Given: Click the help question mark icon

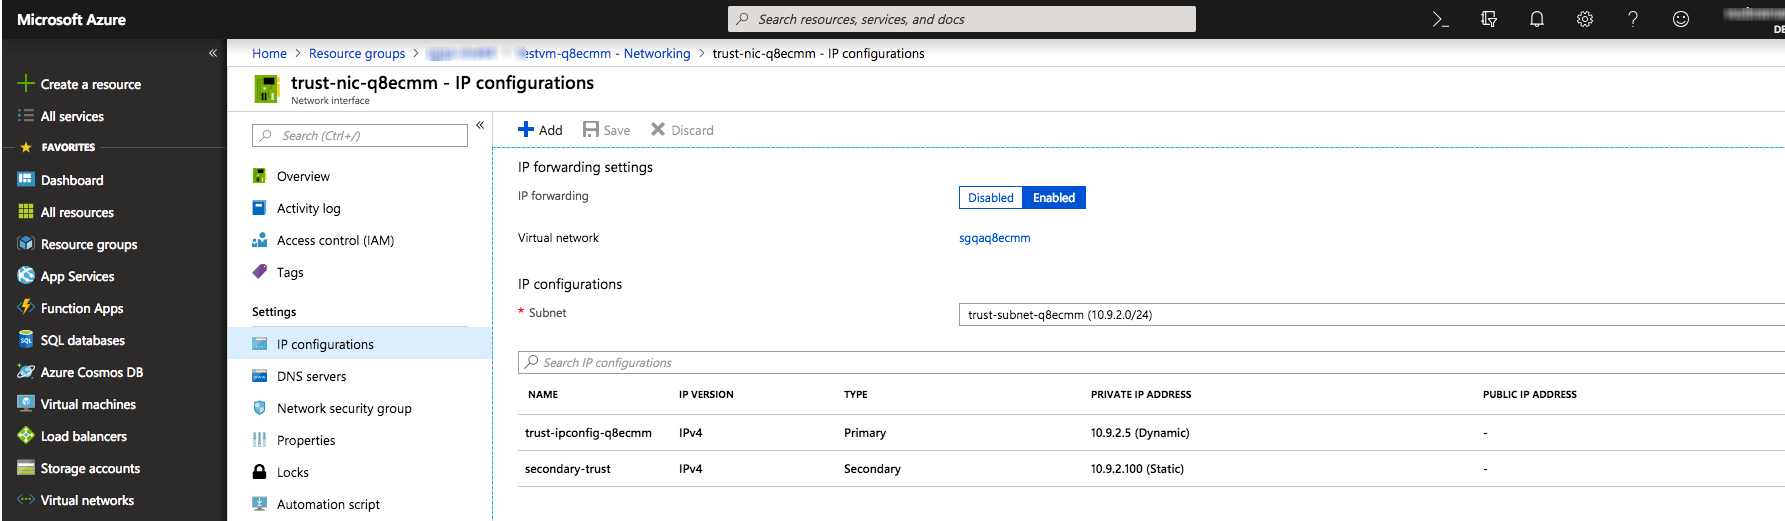Looking at the screenshot, I should click(x=1633, y=19).
